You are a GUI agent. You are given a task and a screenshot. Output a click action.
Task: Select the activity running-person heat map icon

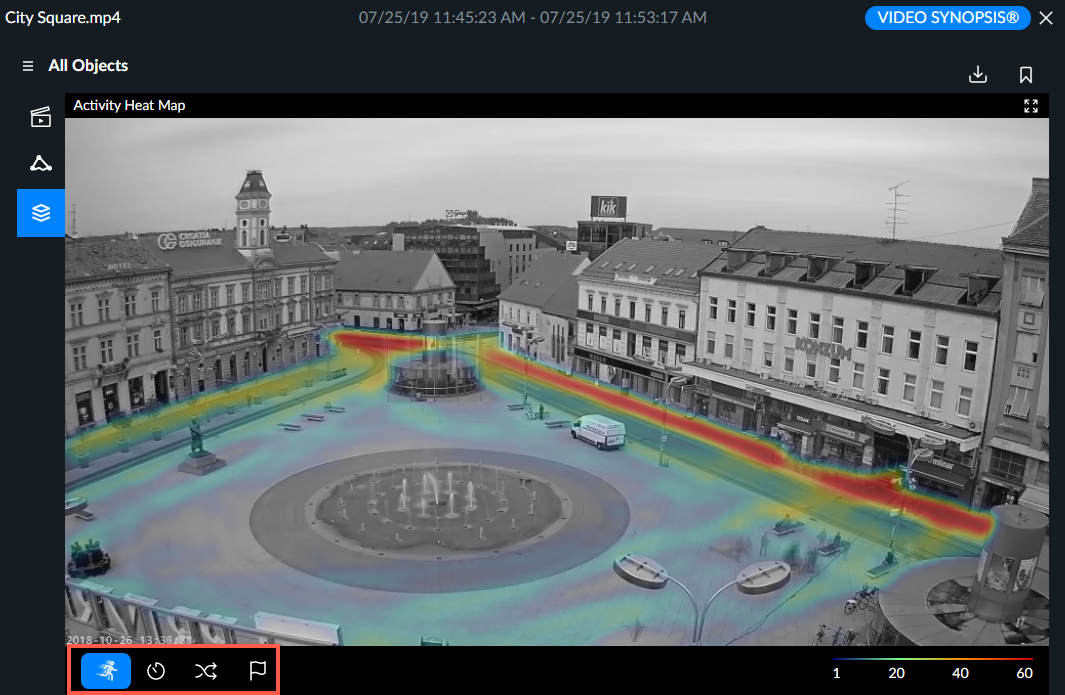point(106,671)
